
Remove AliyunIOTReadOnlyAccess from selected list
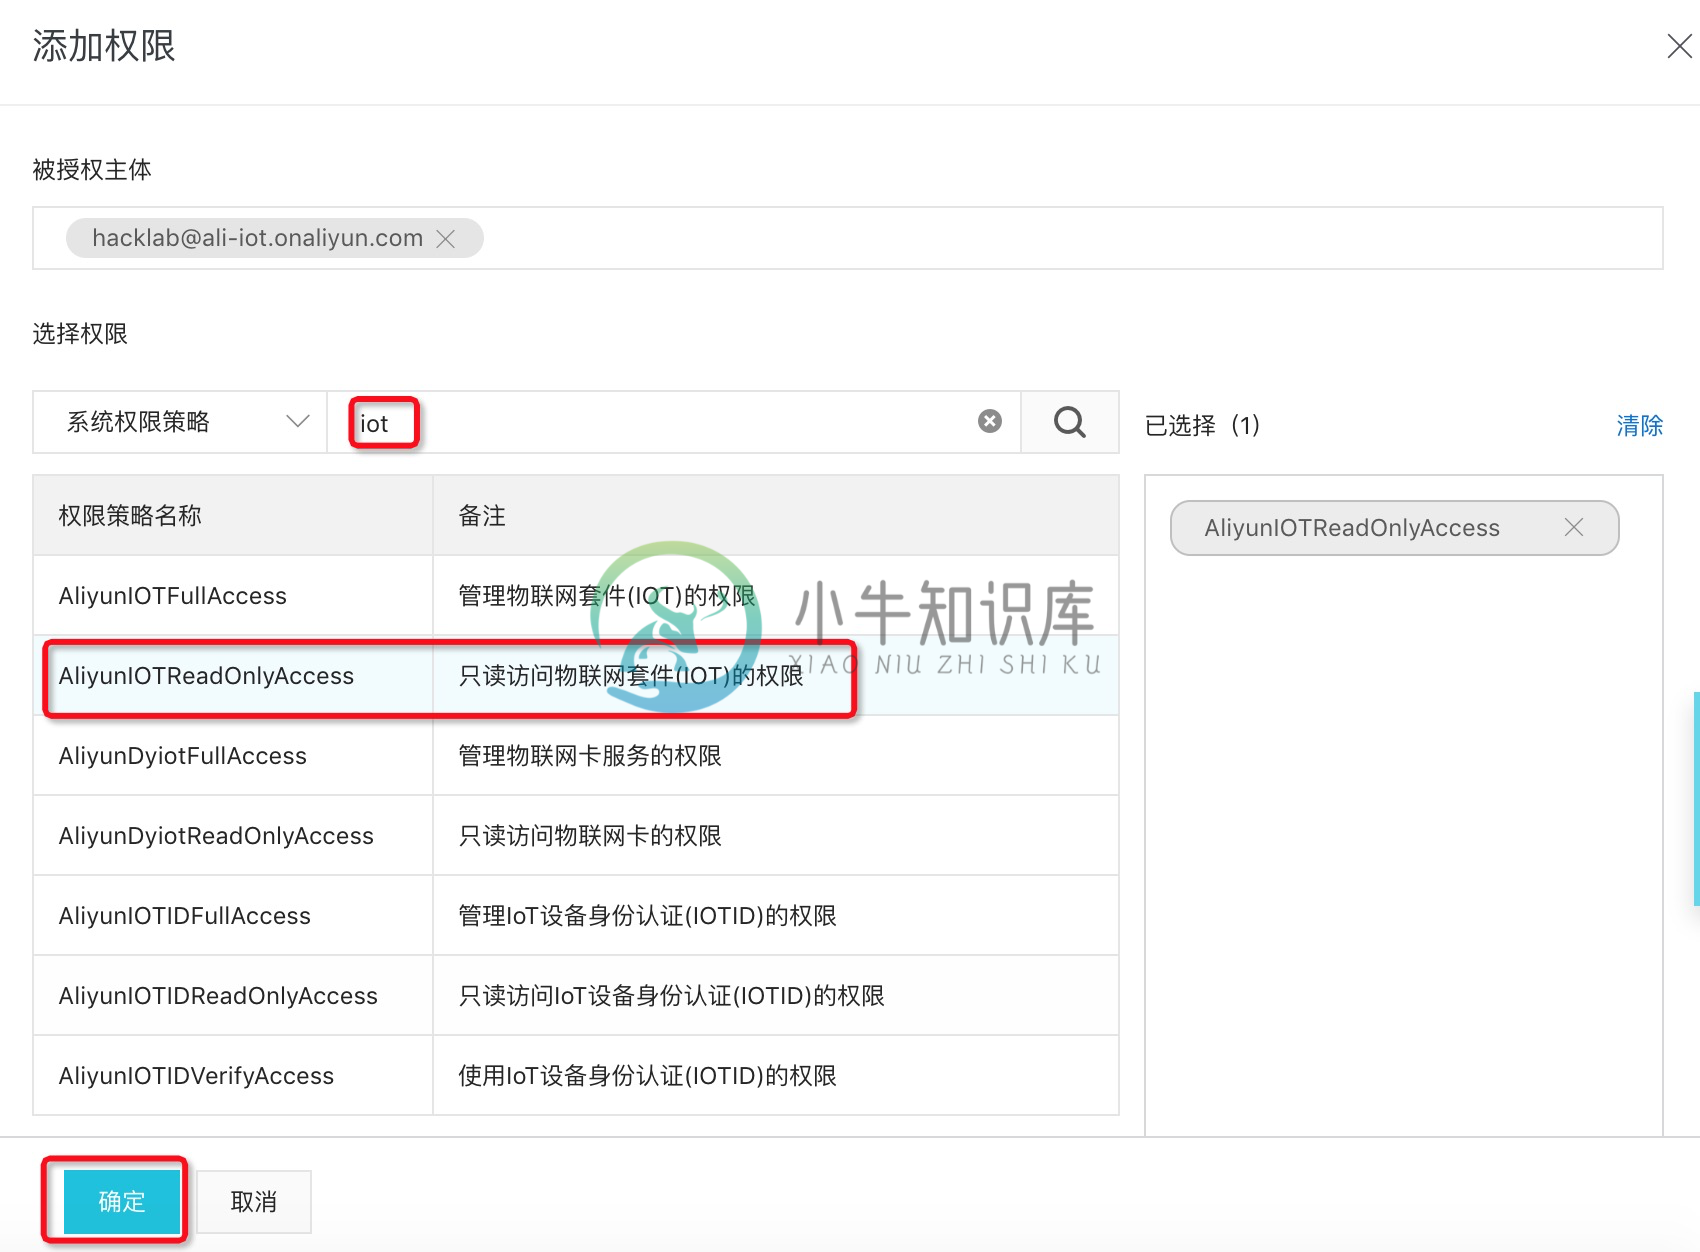click(1574, 527)
